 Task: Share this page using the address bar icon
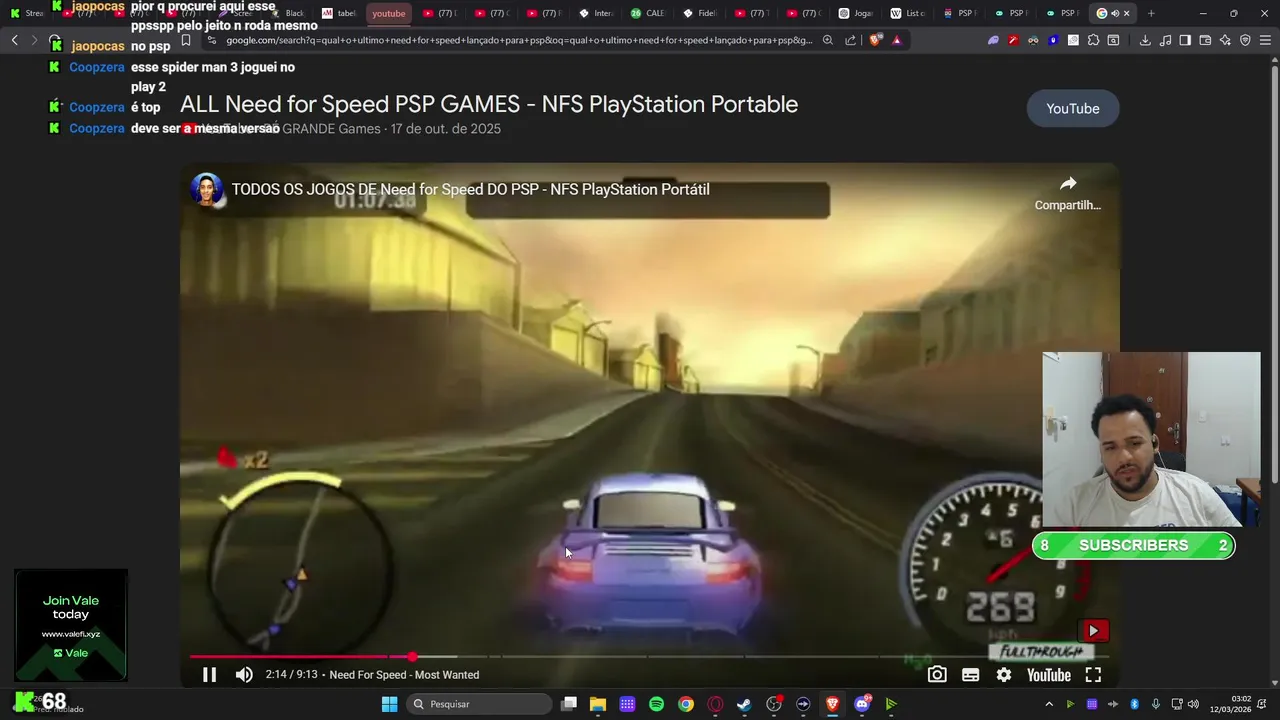pos(850,40)
